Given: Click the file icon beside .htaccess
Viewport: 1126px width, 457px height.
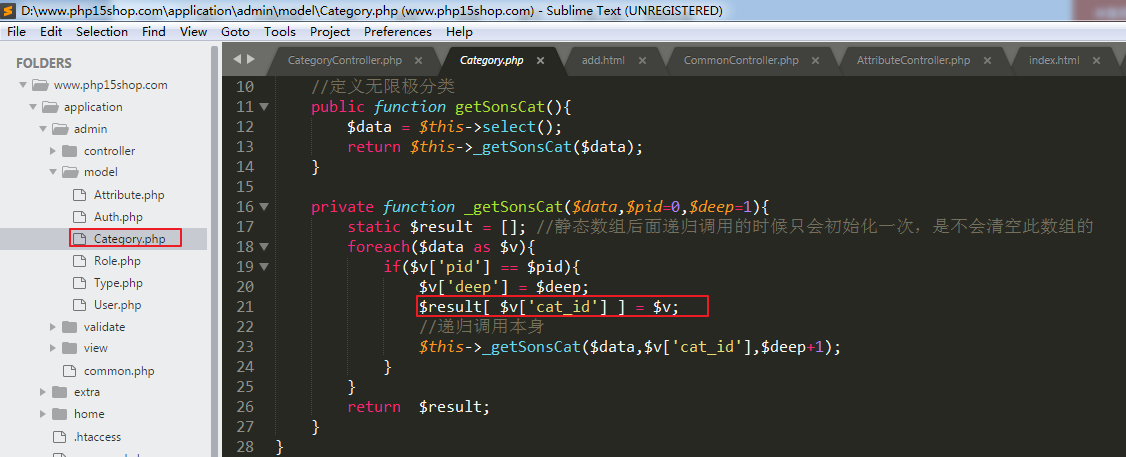Looking at the screenshot, I should pos(59,436).
